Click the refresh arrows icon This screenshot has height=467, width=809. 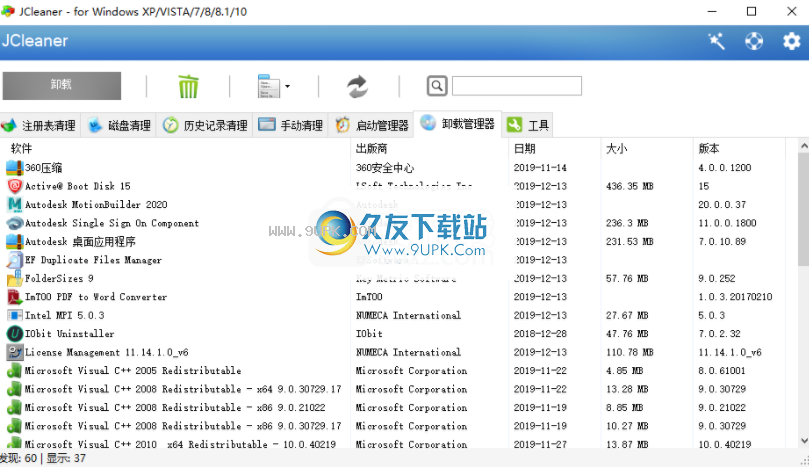pyautogui.click(x=357, y=86)
